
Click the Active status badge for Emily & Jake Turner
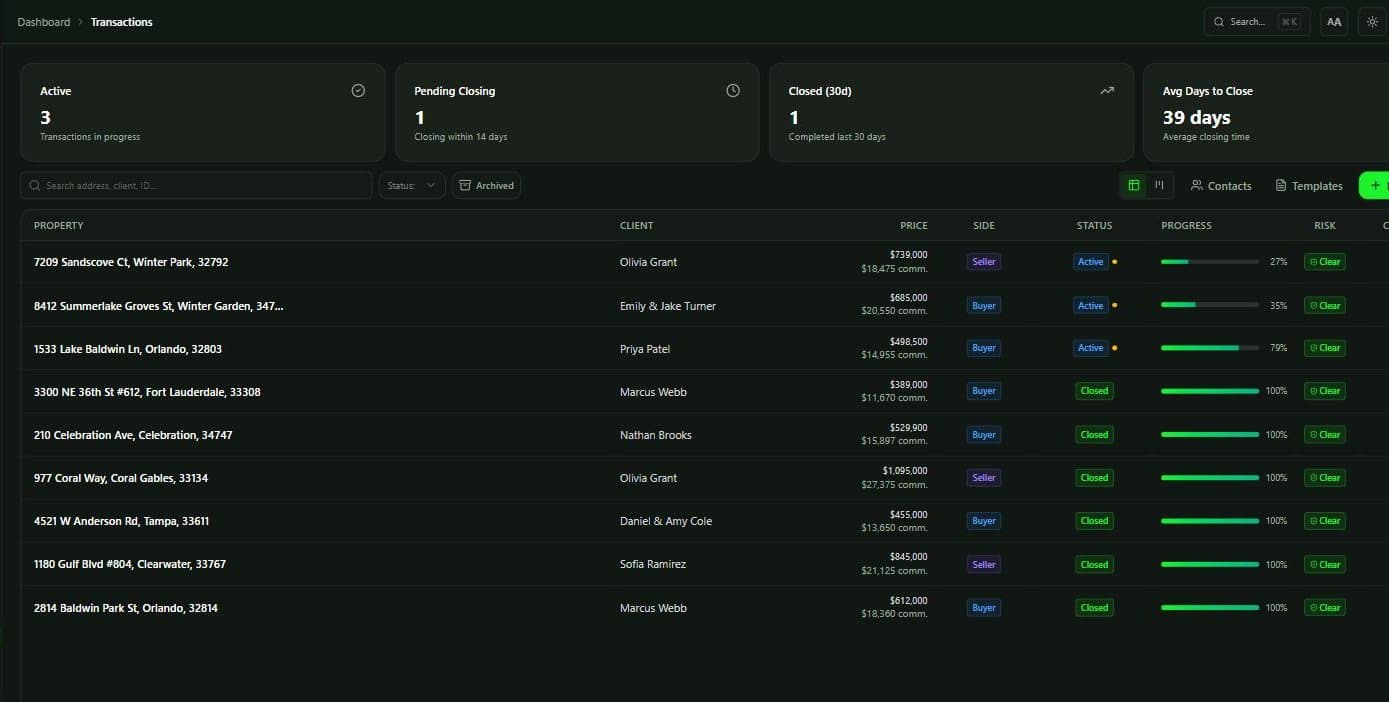coord(1091,306)
